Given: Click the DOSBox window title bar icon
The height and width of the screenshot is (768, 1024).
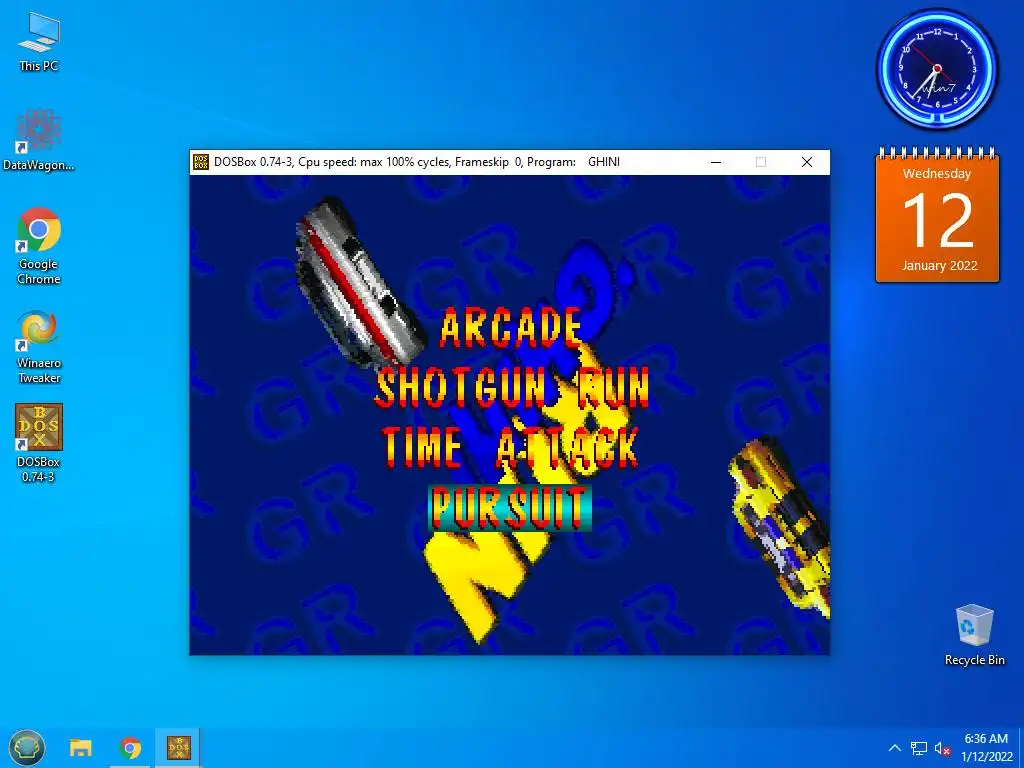Looking at the screenshot, I should click(x=200, y=162).
